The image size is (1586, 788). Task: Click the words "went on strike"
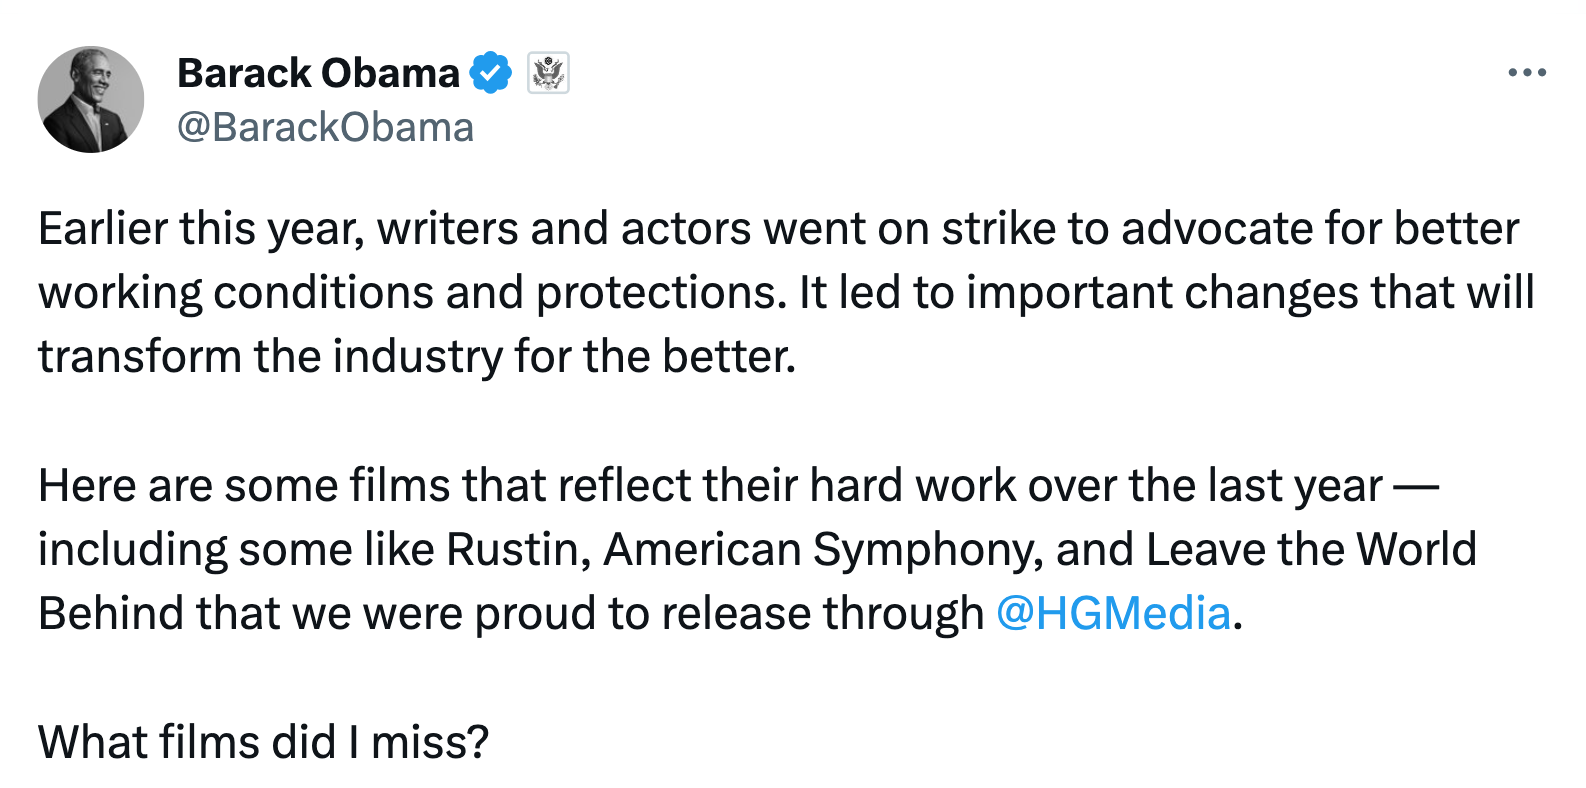pos(909,228)
